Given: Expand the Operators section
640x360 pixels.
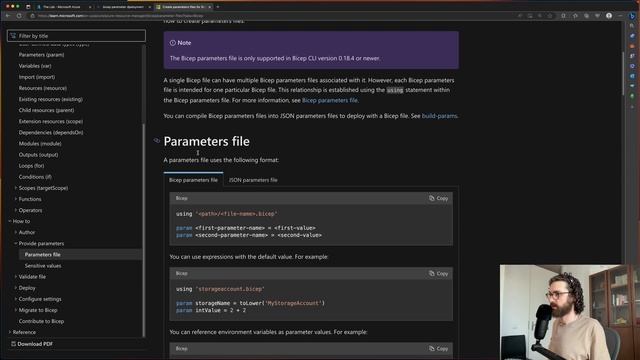Looking at the screenshot, I should 30,210.
